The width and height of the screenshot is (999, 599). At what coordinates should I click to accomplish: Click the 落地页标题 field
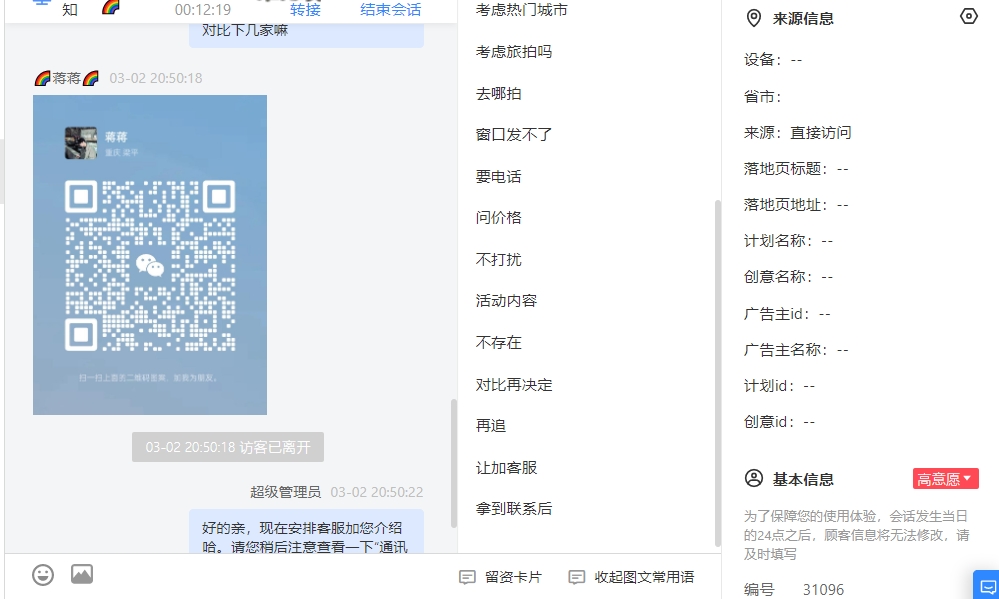[x=796, y=169]
